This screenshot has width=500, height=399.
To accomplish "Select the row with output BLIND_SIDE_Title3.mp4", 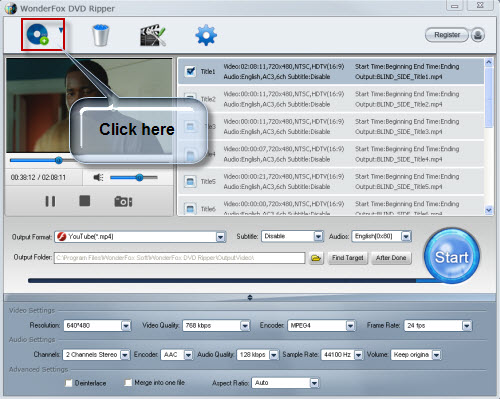I will (331, 126).
